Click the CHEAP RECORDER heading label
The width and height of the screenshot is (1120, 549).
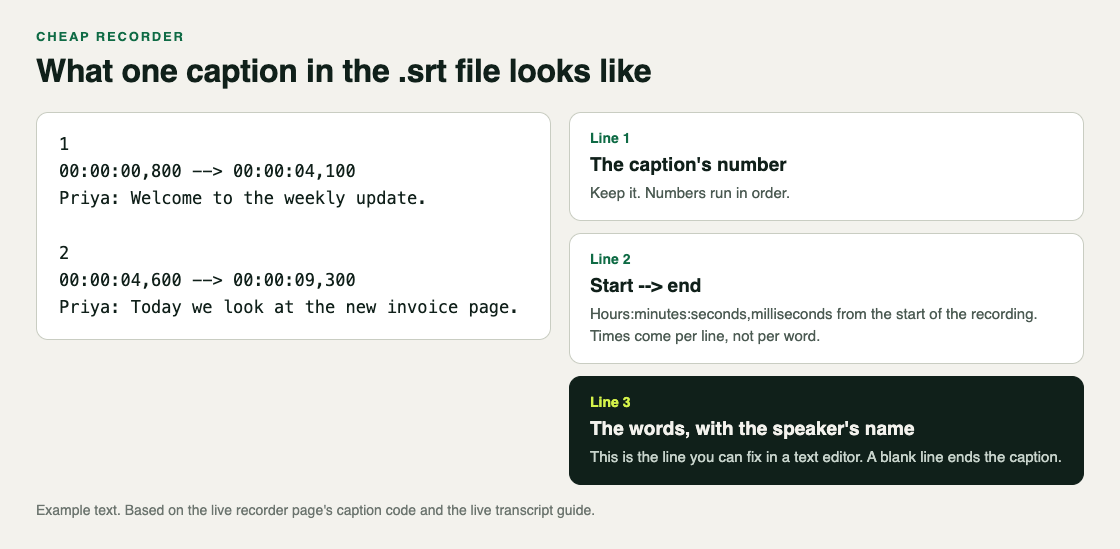pos(110,36)
